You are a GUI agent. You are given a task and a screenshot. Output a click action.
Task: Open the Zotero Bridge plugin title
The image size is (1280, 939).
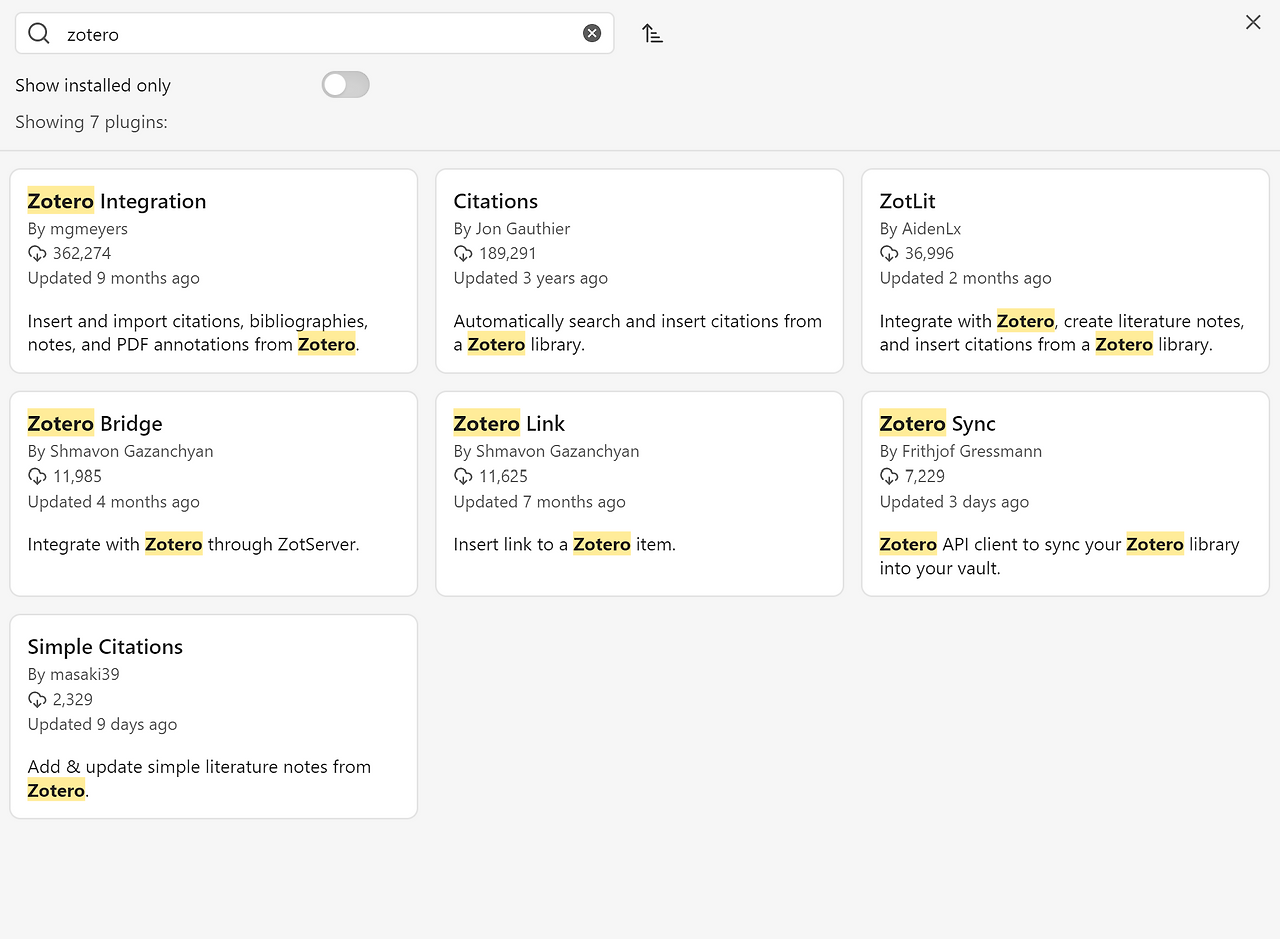coord(95,424)
